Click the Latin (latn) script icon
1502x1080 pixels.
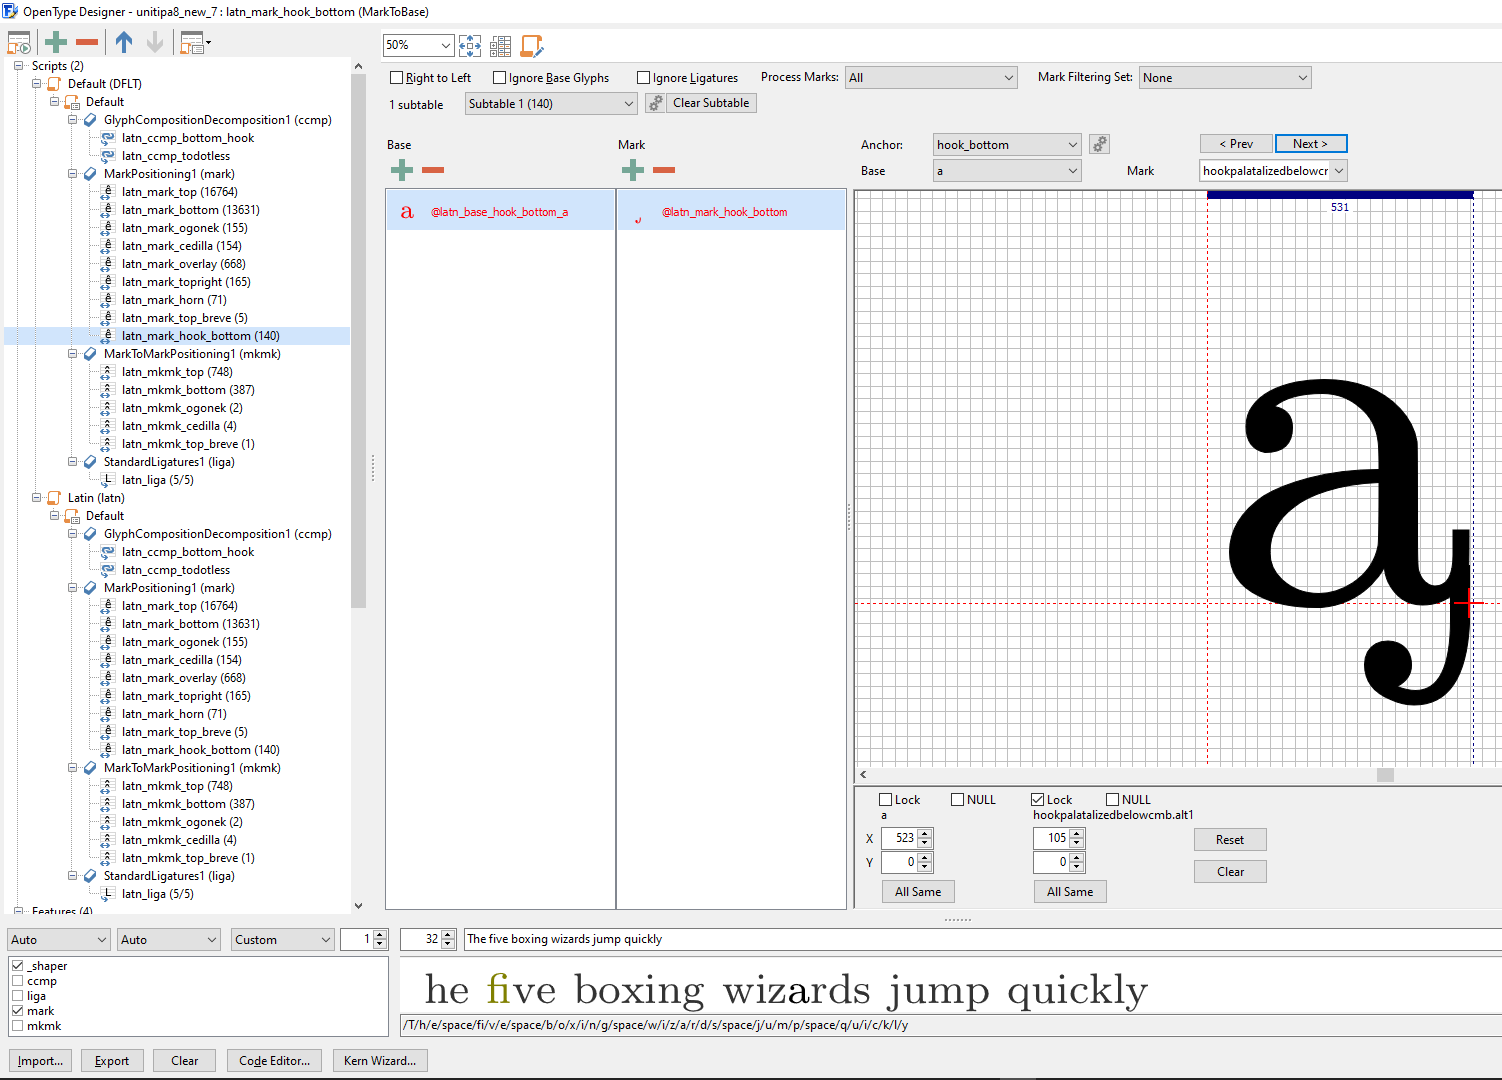tap(54, 498)
